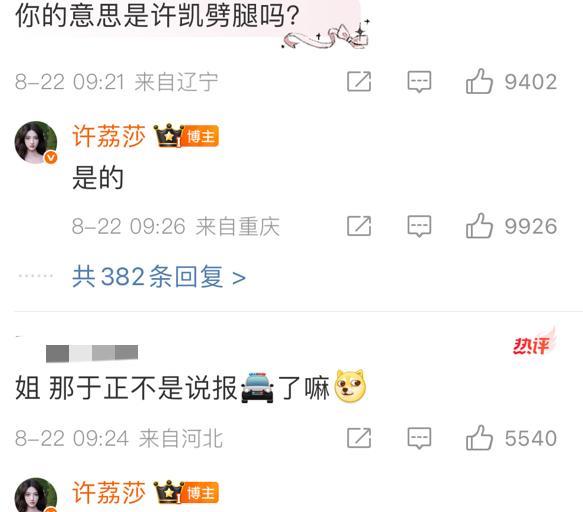
Task: Open the blurred username of the 河北 commenter
Action: (x=92, y=353)
